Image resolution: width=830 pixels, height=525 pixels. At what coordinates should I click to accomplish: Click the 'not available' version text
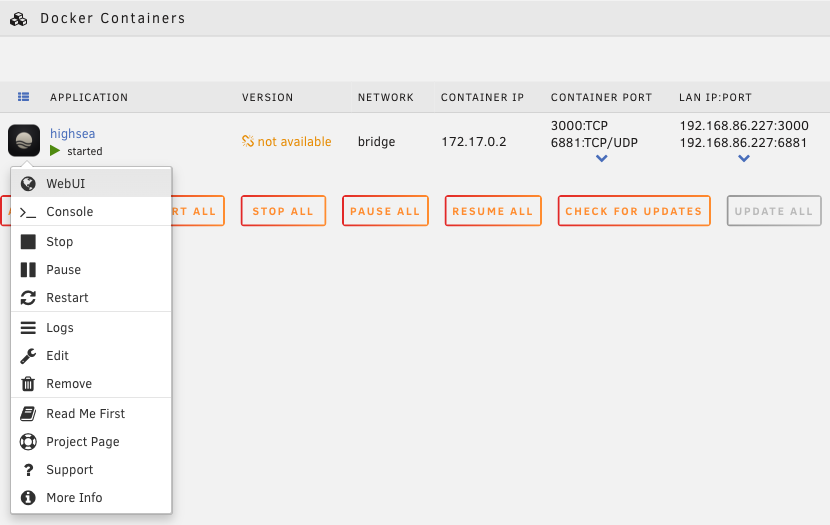click(294, 141)
